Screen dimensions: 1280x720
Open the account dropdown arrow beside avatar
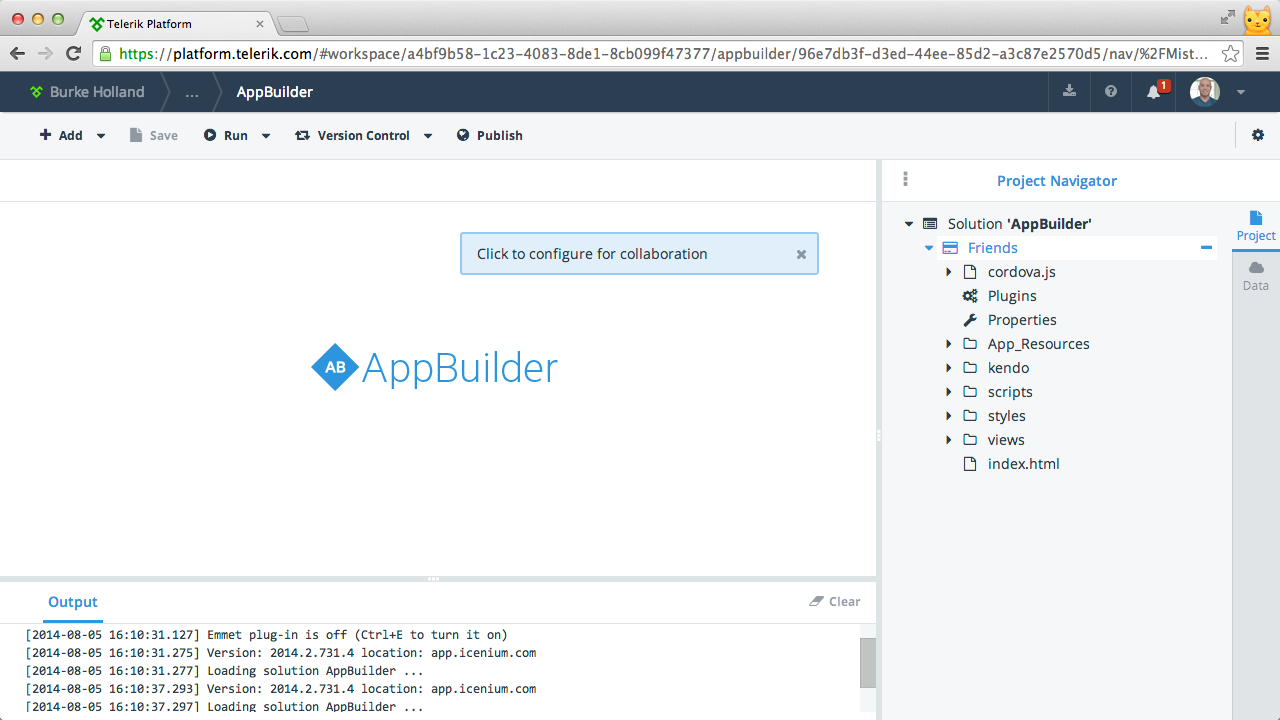click(1240, 92)
